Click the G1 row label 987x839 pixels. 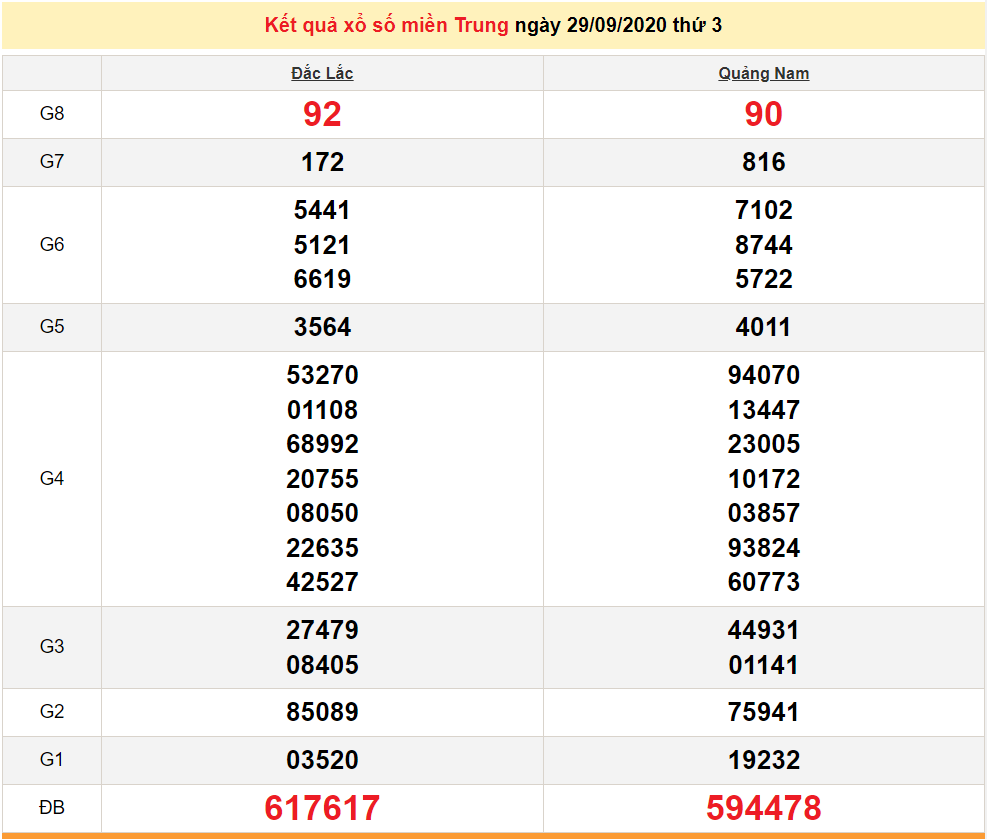pyautogui.click(x=52, y=760)
